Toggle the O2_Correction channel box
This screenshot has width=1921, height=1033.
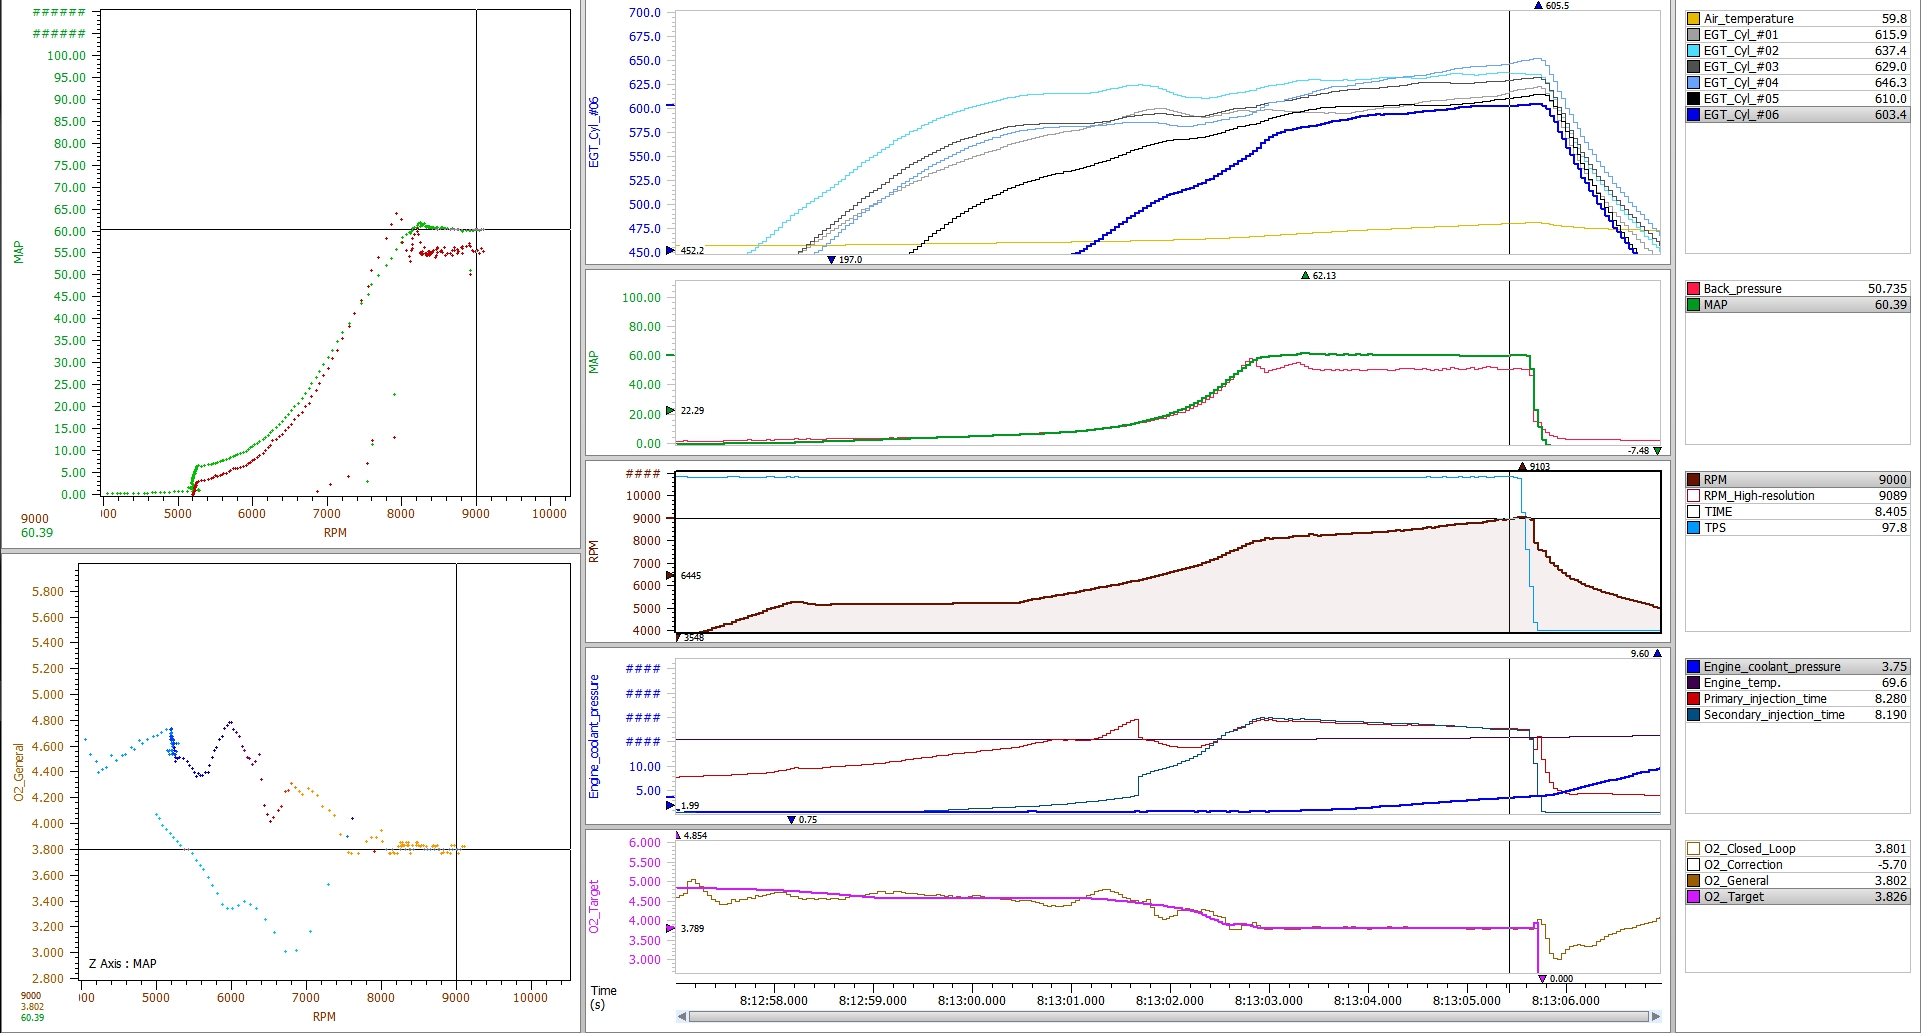click(x=1693, y=865)
